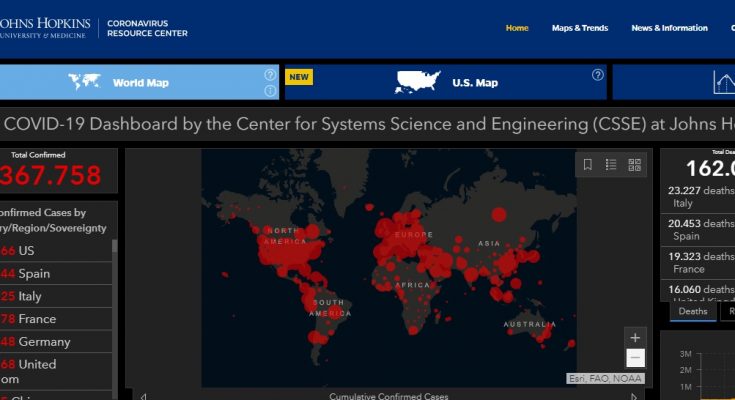The height and width of the screenshot is (400, 735).
Task: Click the trend chart icon tab
Action: point(724,83)
